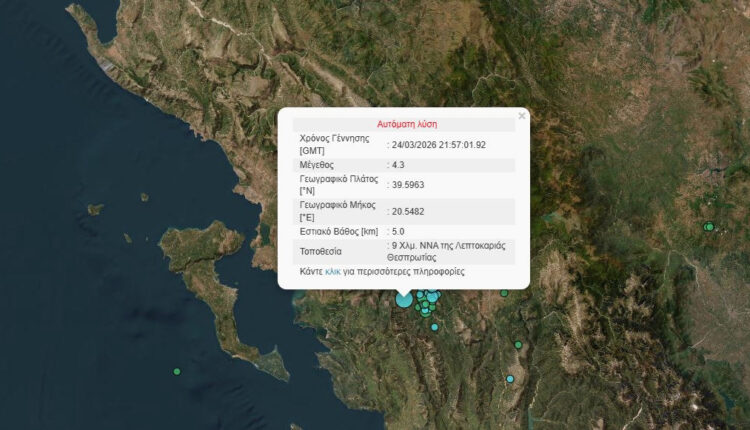750x430 pixels.
Task: Click the isolated green marker right of the cluster
Action: click(505, 293)
